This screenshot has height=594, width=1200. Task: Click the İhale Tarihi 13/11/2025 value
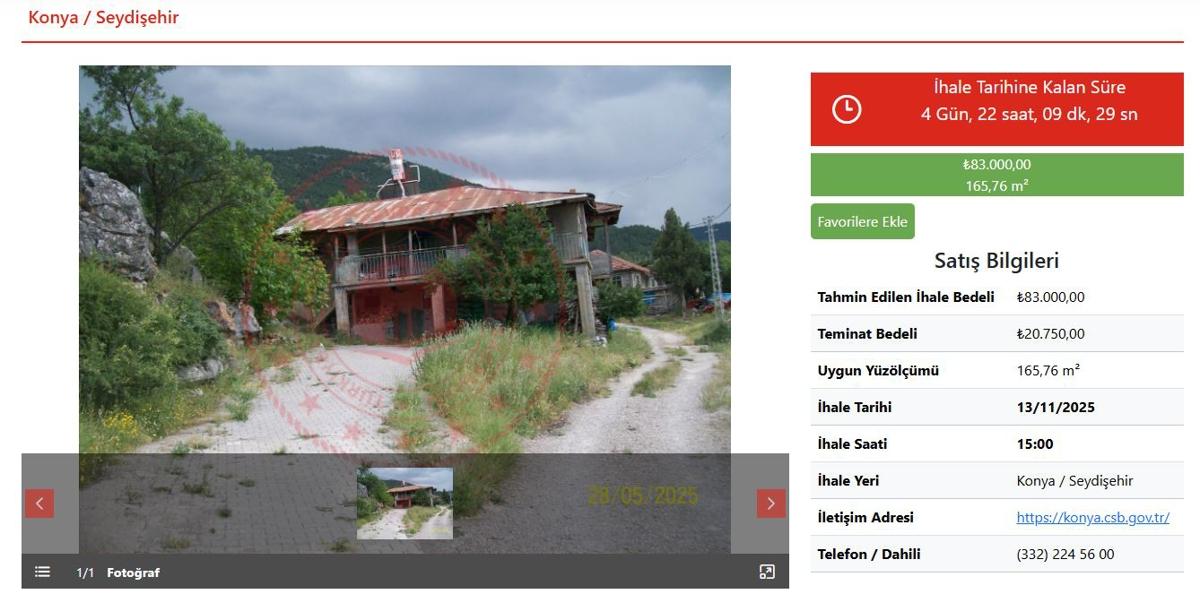pyautogui.click(x=1056, y=407)
